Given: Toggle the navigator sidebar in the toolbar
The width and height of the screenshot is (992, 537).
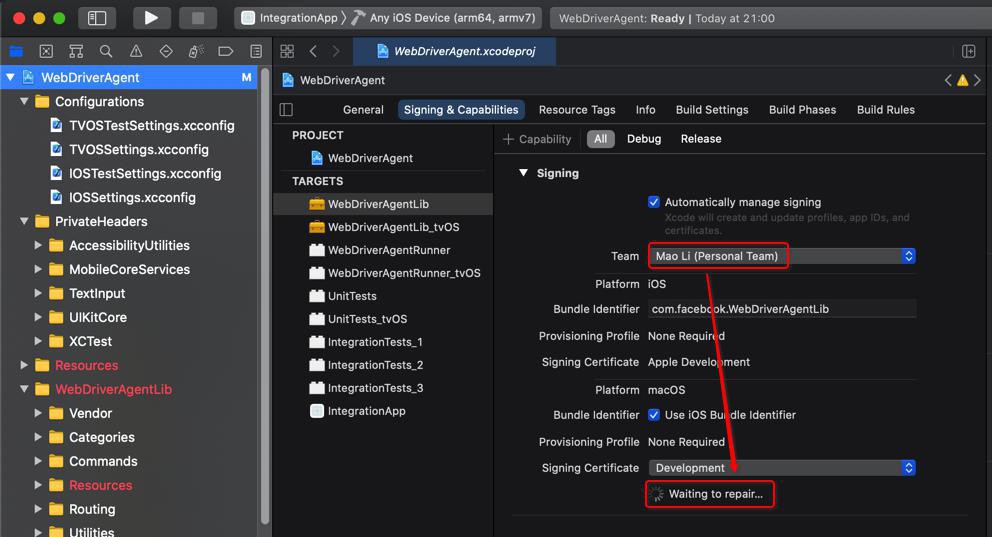Looking at the screenshot, I should (97, 18).
